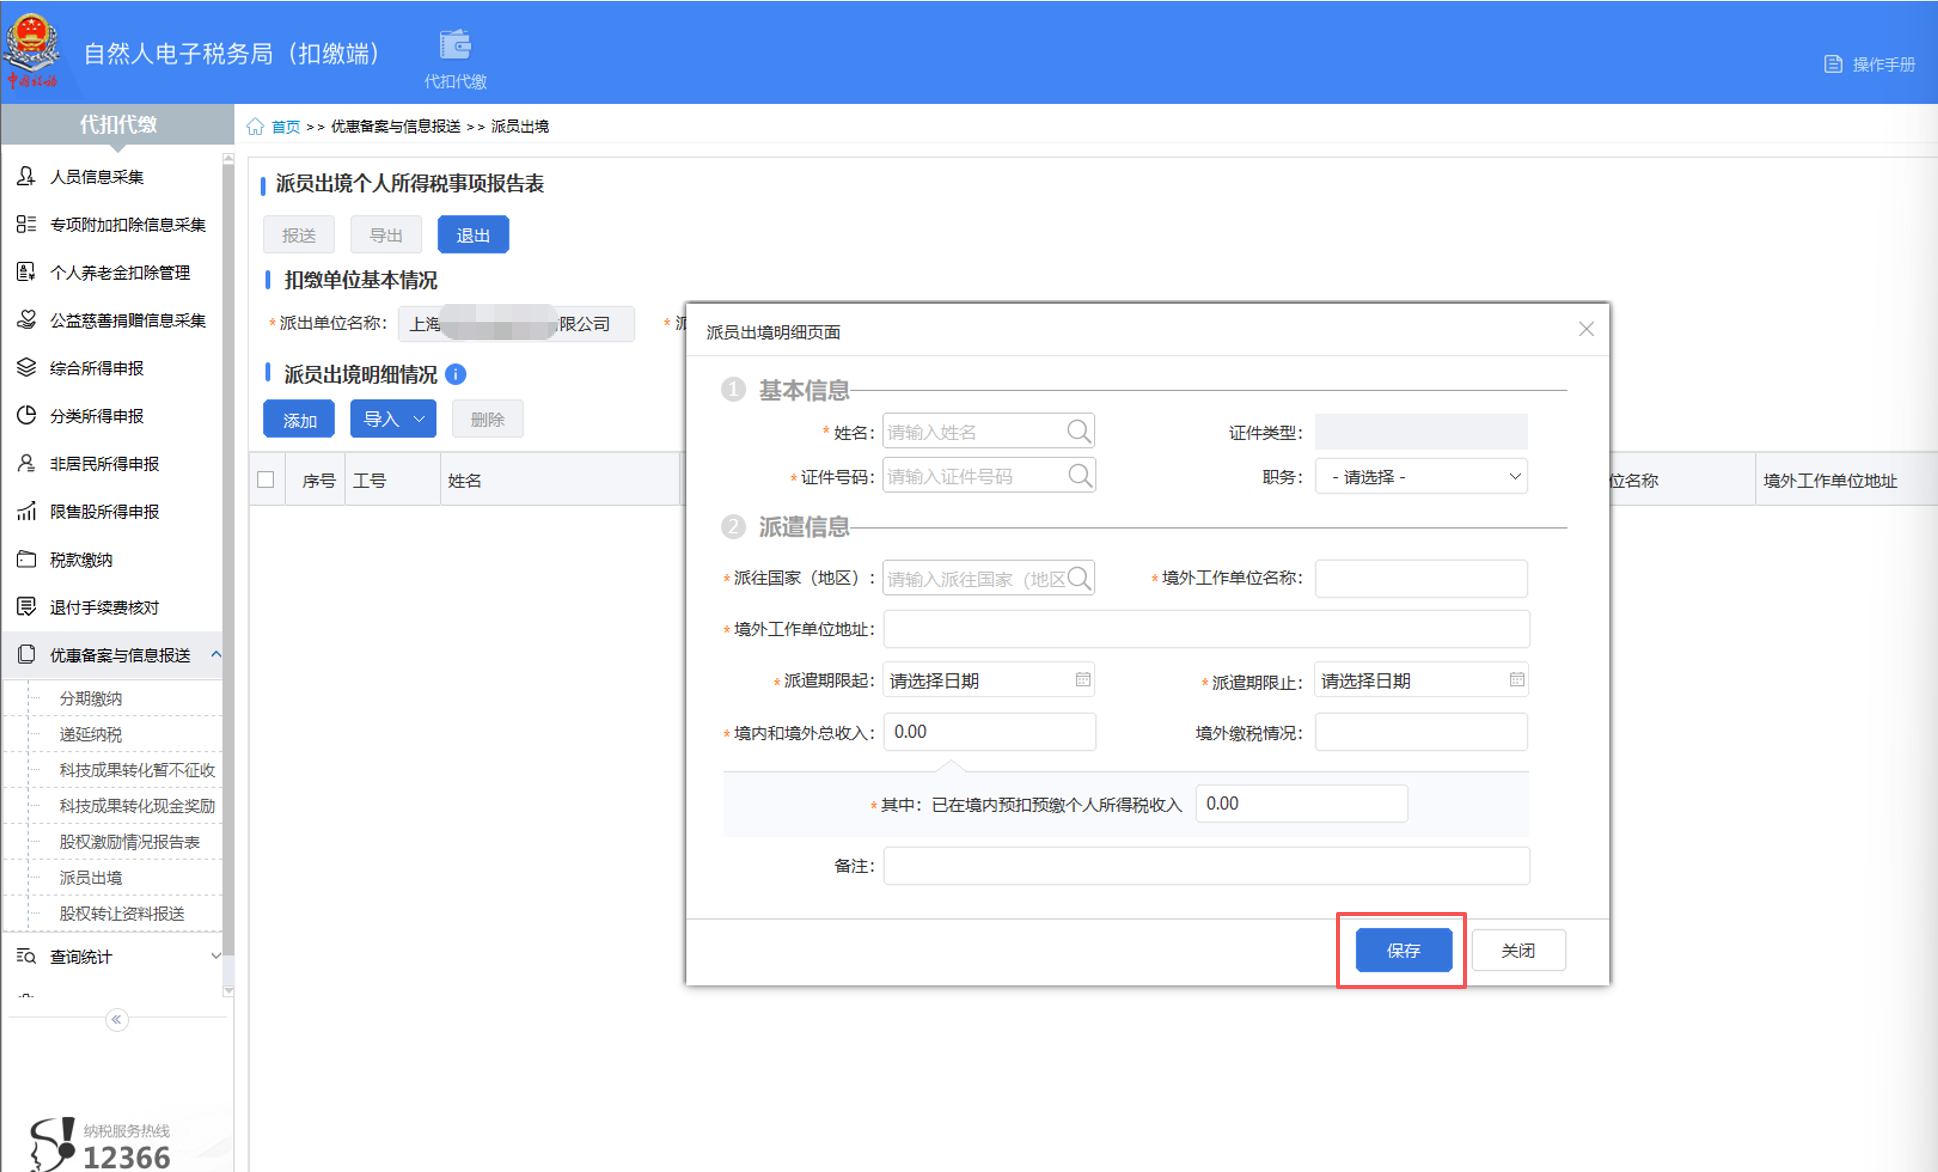
Task: Click the 税款缴纳 wallet icon
Action: [25, 559]
